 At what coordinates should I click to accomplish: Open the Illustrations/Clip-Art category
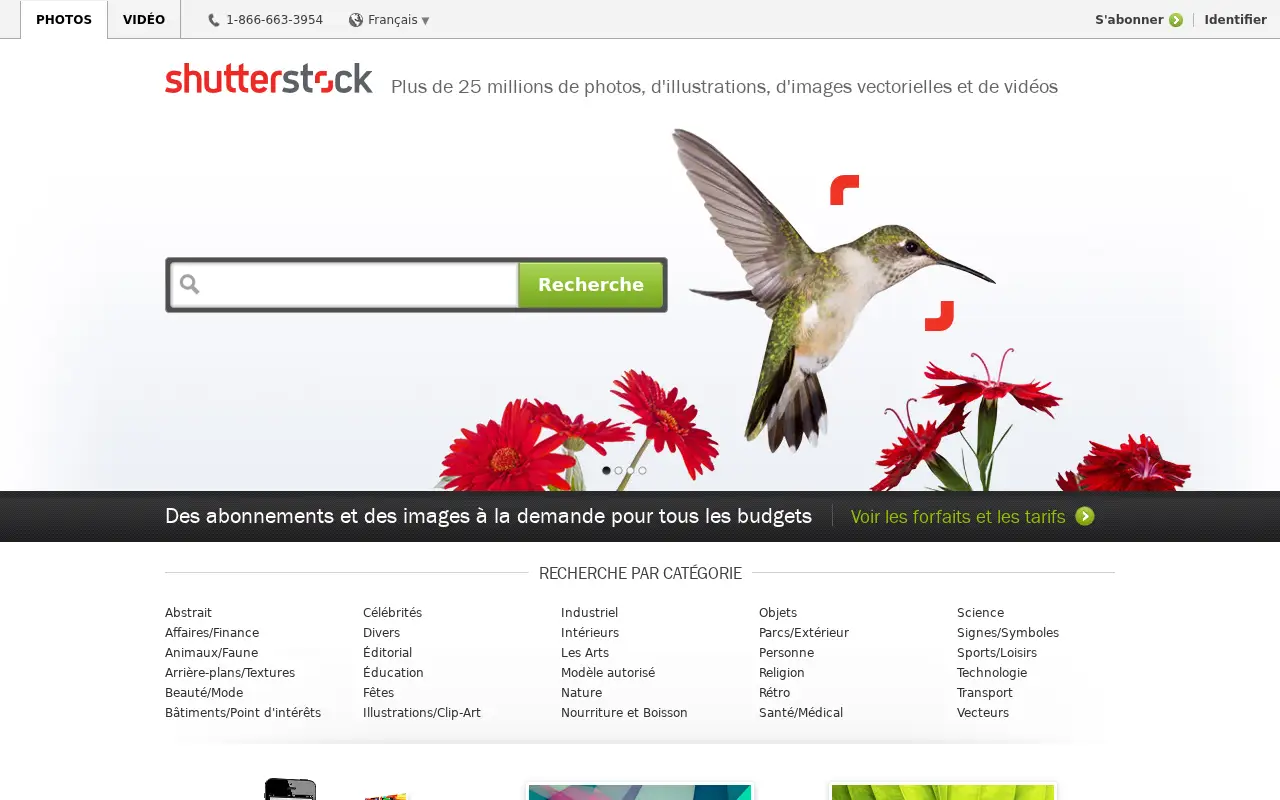pos(422,713)
